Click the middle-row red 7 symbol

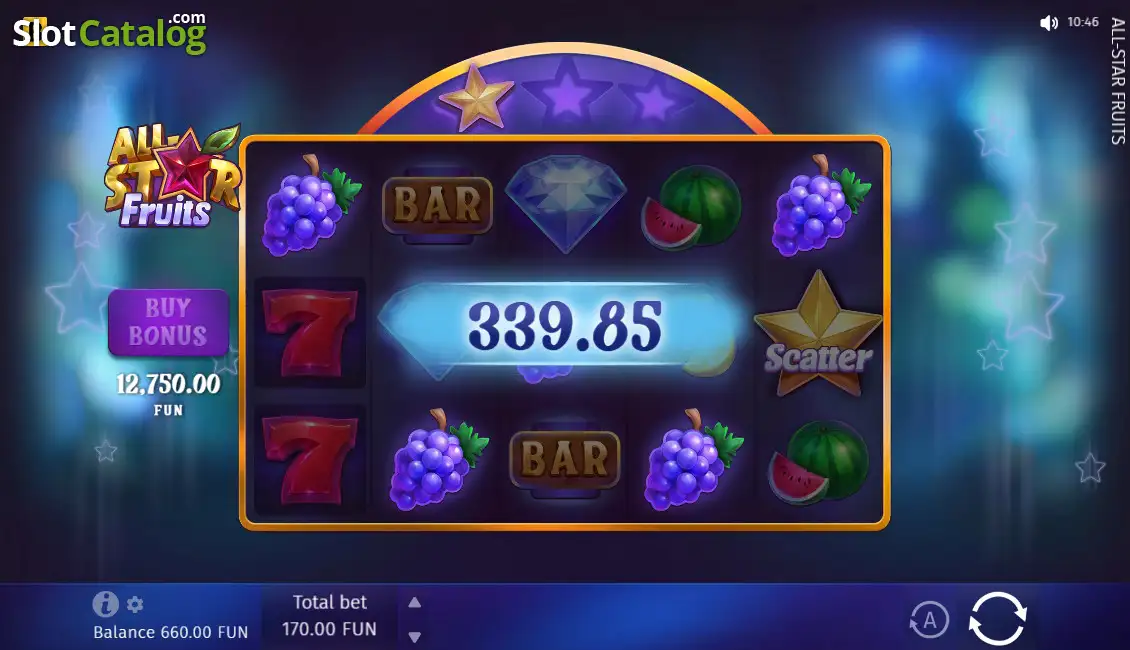310,333
